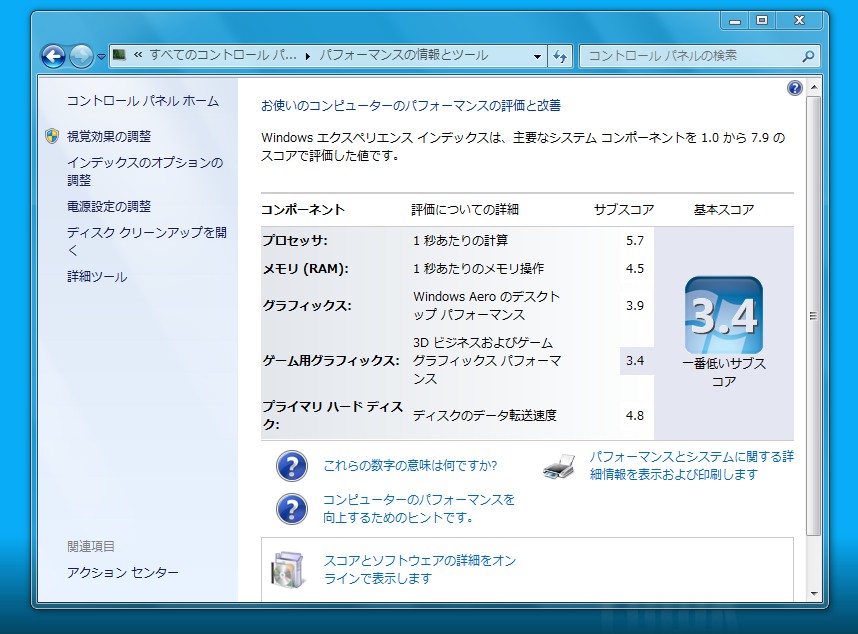Open アクション センター under related items
This screenshot has width=858, height=634.
[123, 573]
